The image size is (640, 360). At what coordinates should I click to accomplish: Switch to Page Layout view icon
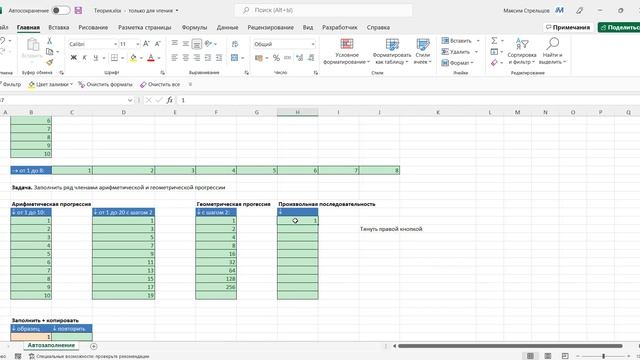(548, 356)
